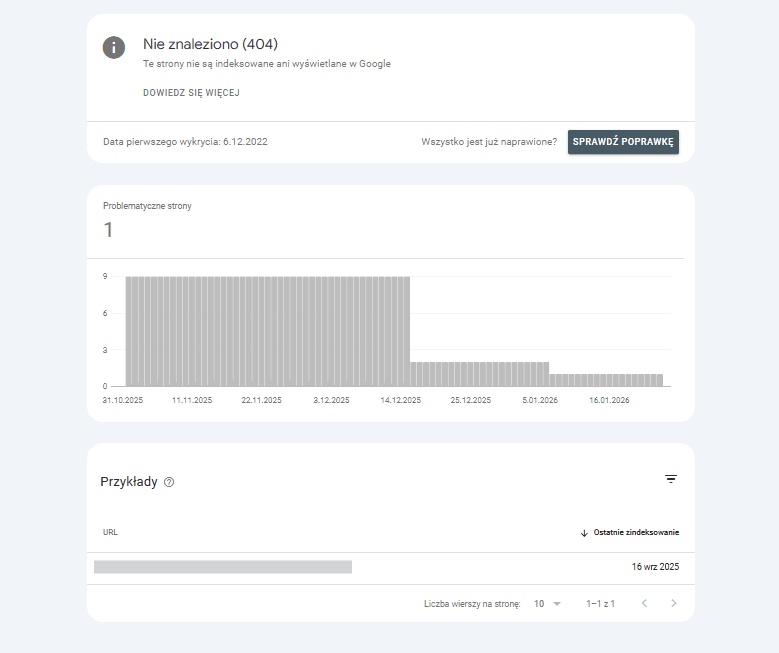Click Wszystko jest już naprawione? text
The width and height of the screenshot is (779, 653).
(489, 142)
